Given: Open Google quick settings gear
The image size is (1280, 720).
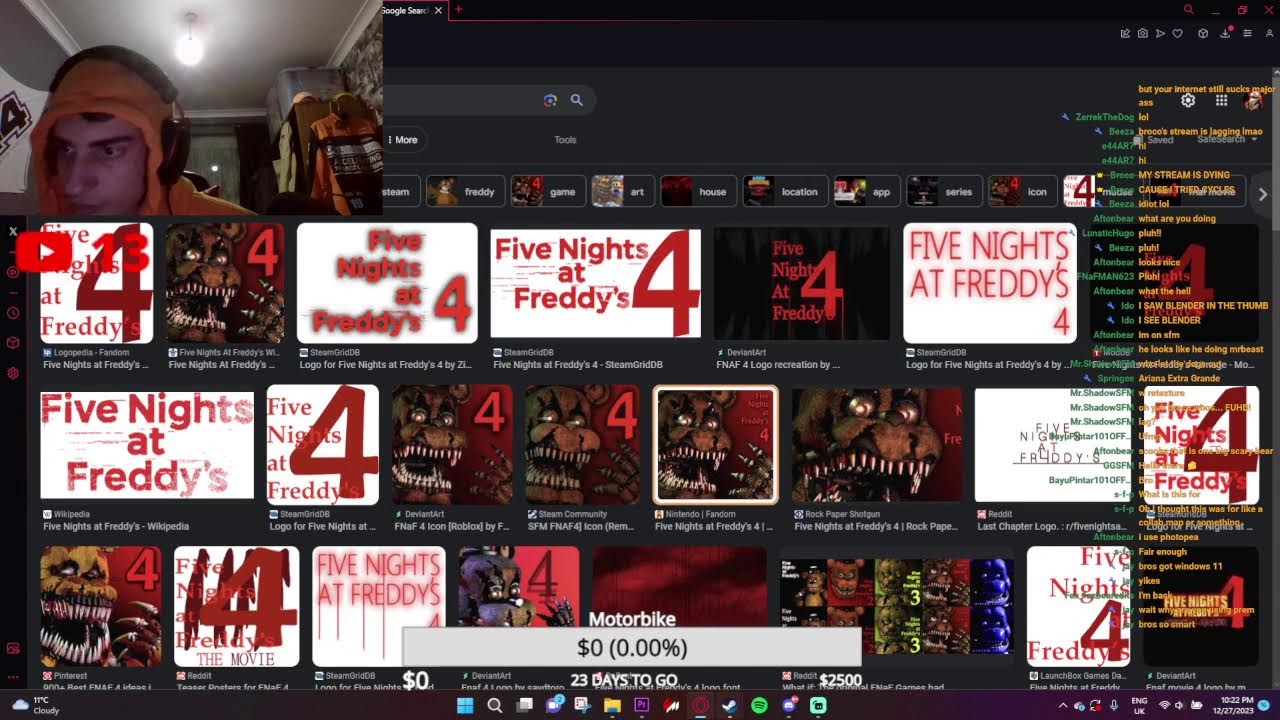Looking at the screenshot, I should (1188, 100).
